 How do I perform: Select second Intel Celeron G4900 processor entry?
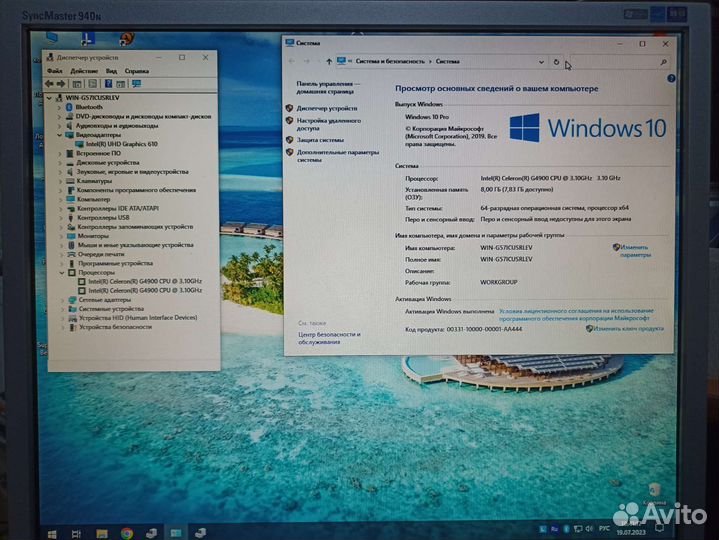(x=145, y=290)
